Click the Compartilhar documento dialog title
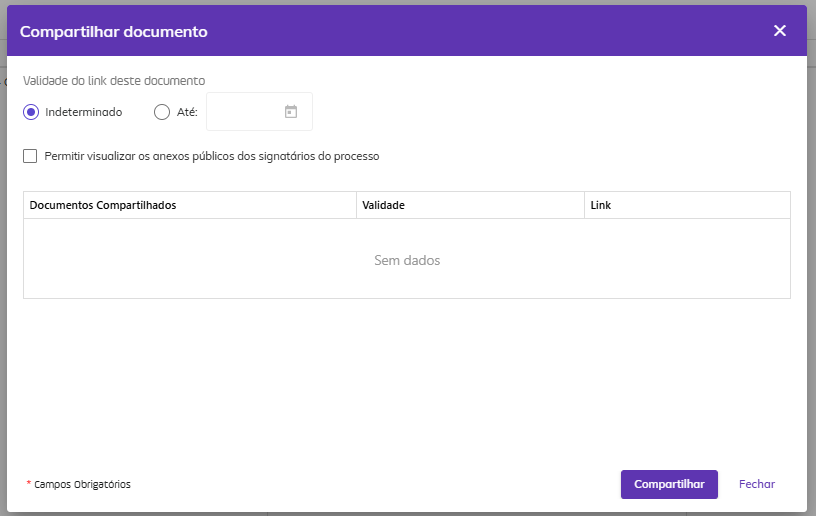 113,31
